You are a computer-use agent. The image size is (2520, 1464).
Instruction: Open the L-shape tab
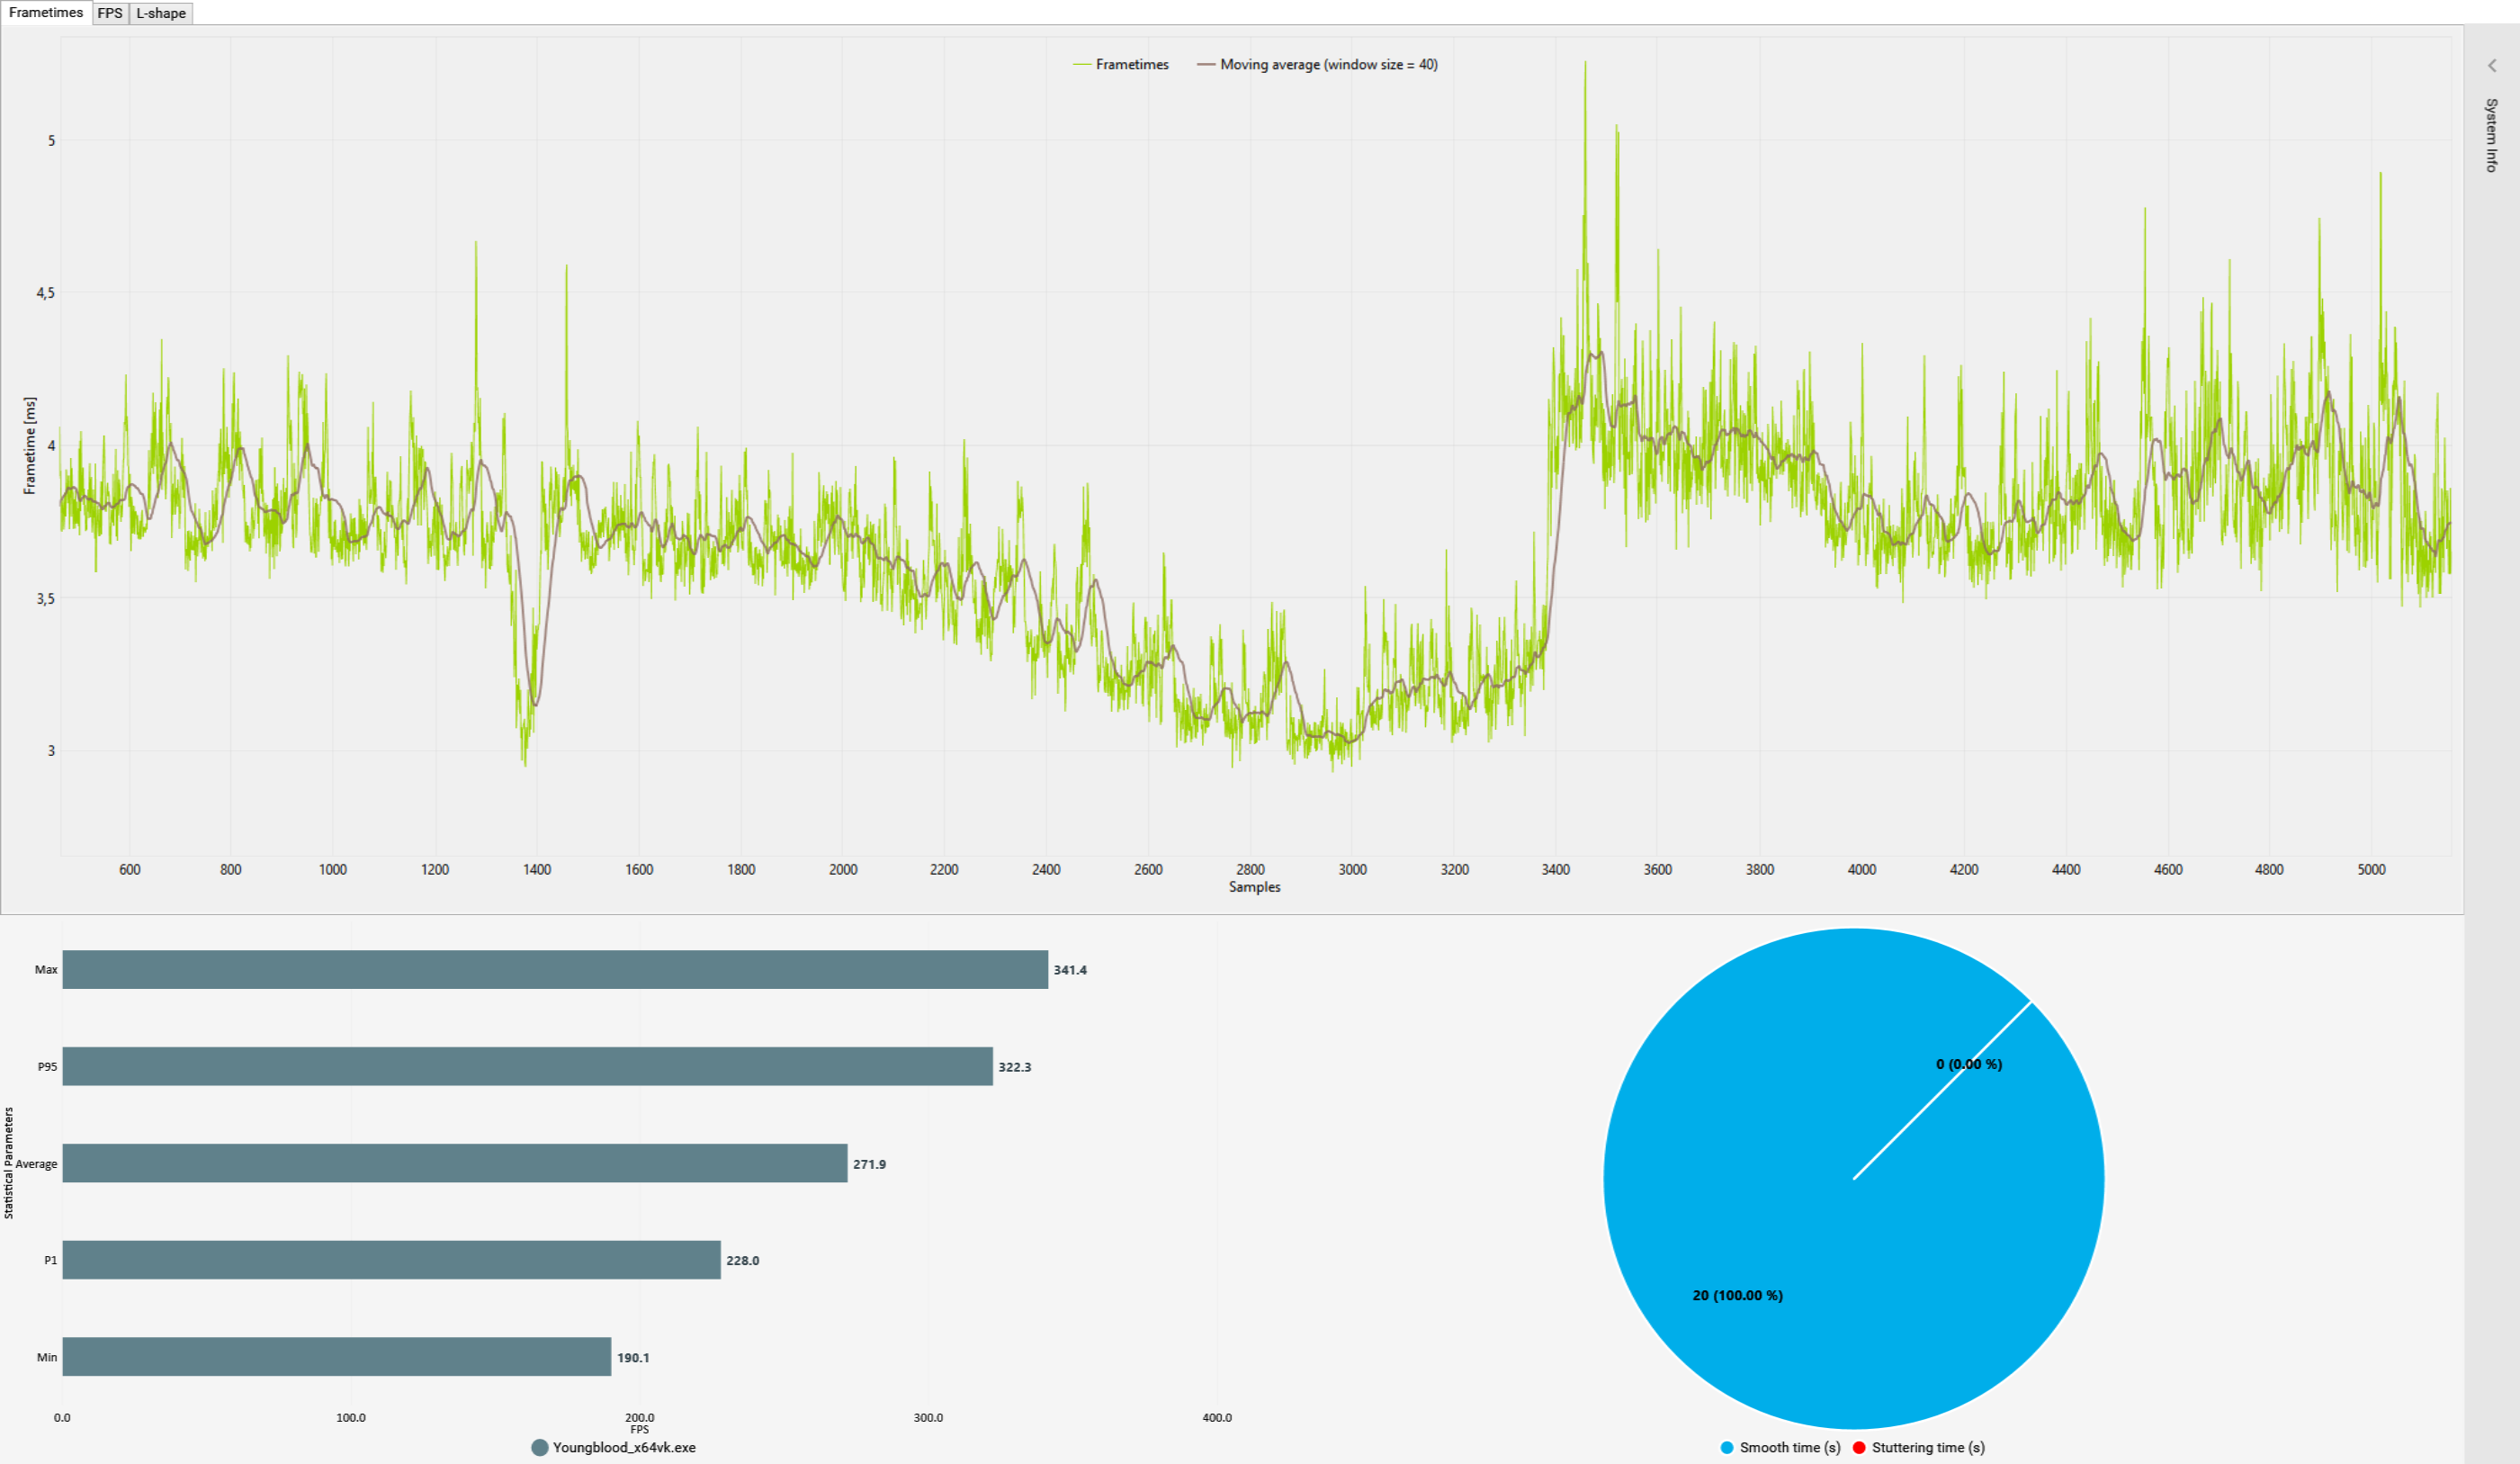[x=161, y=13]
